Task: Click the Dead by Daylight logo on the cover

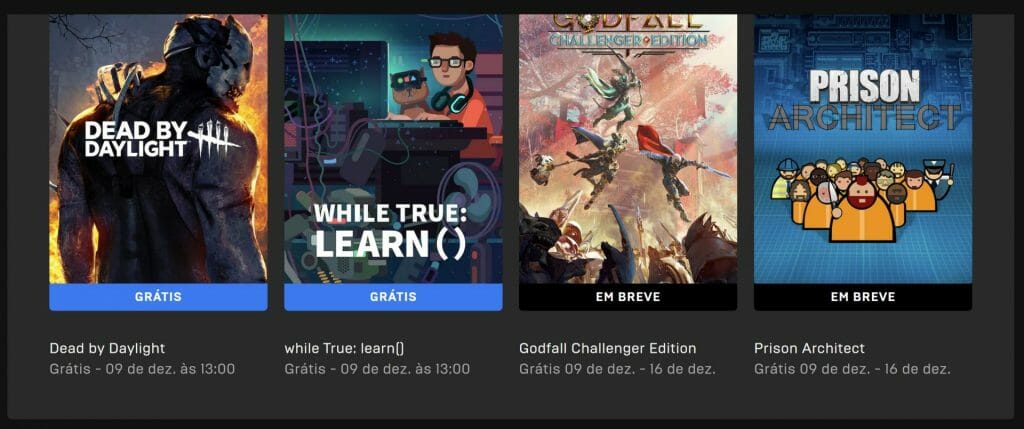Action: pos(162,138)
